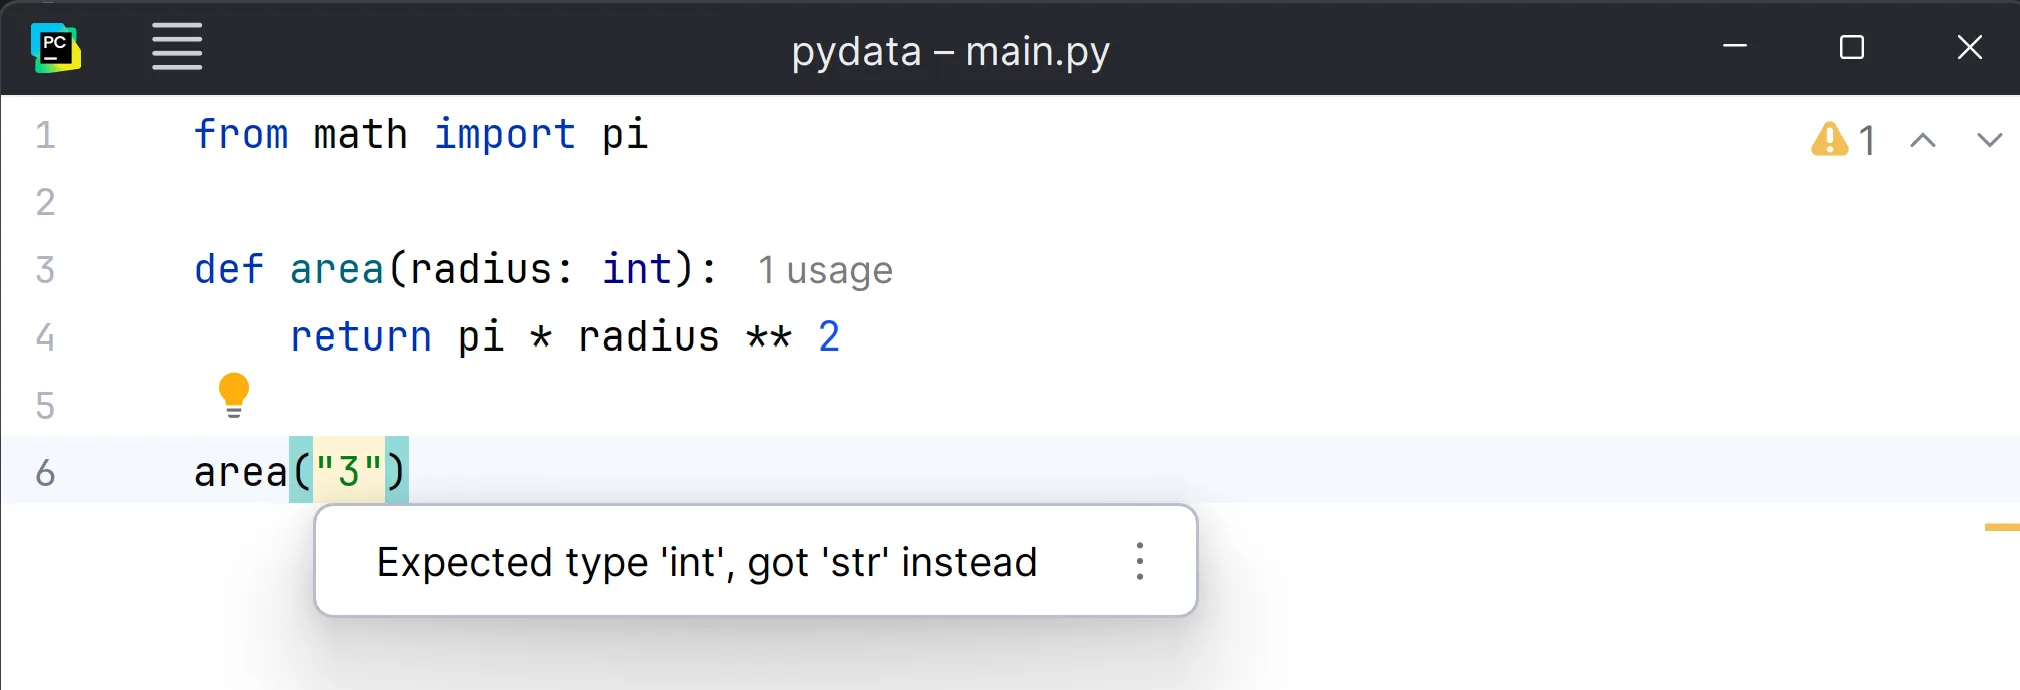Click the warning stripe mark on scrollbar

[x=2001, y=527]
